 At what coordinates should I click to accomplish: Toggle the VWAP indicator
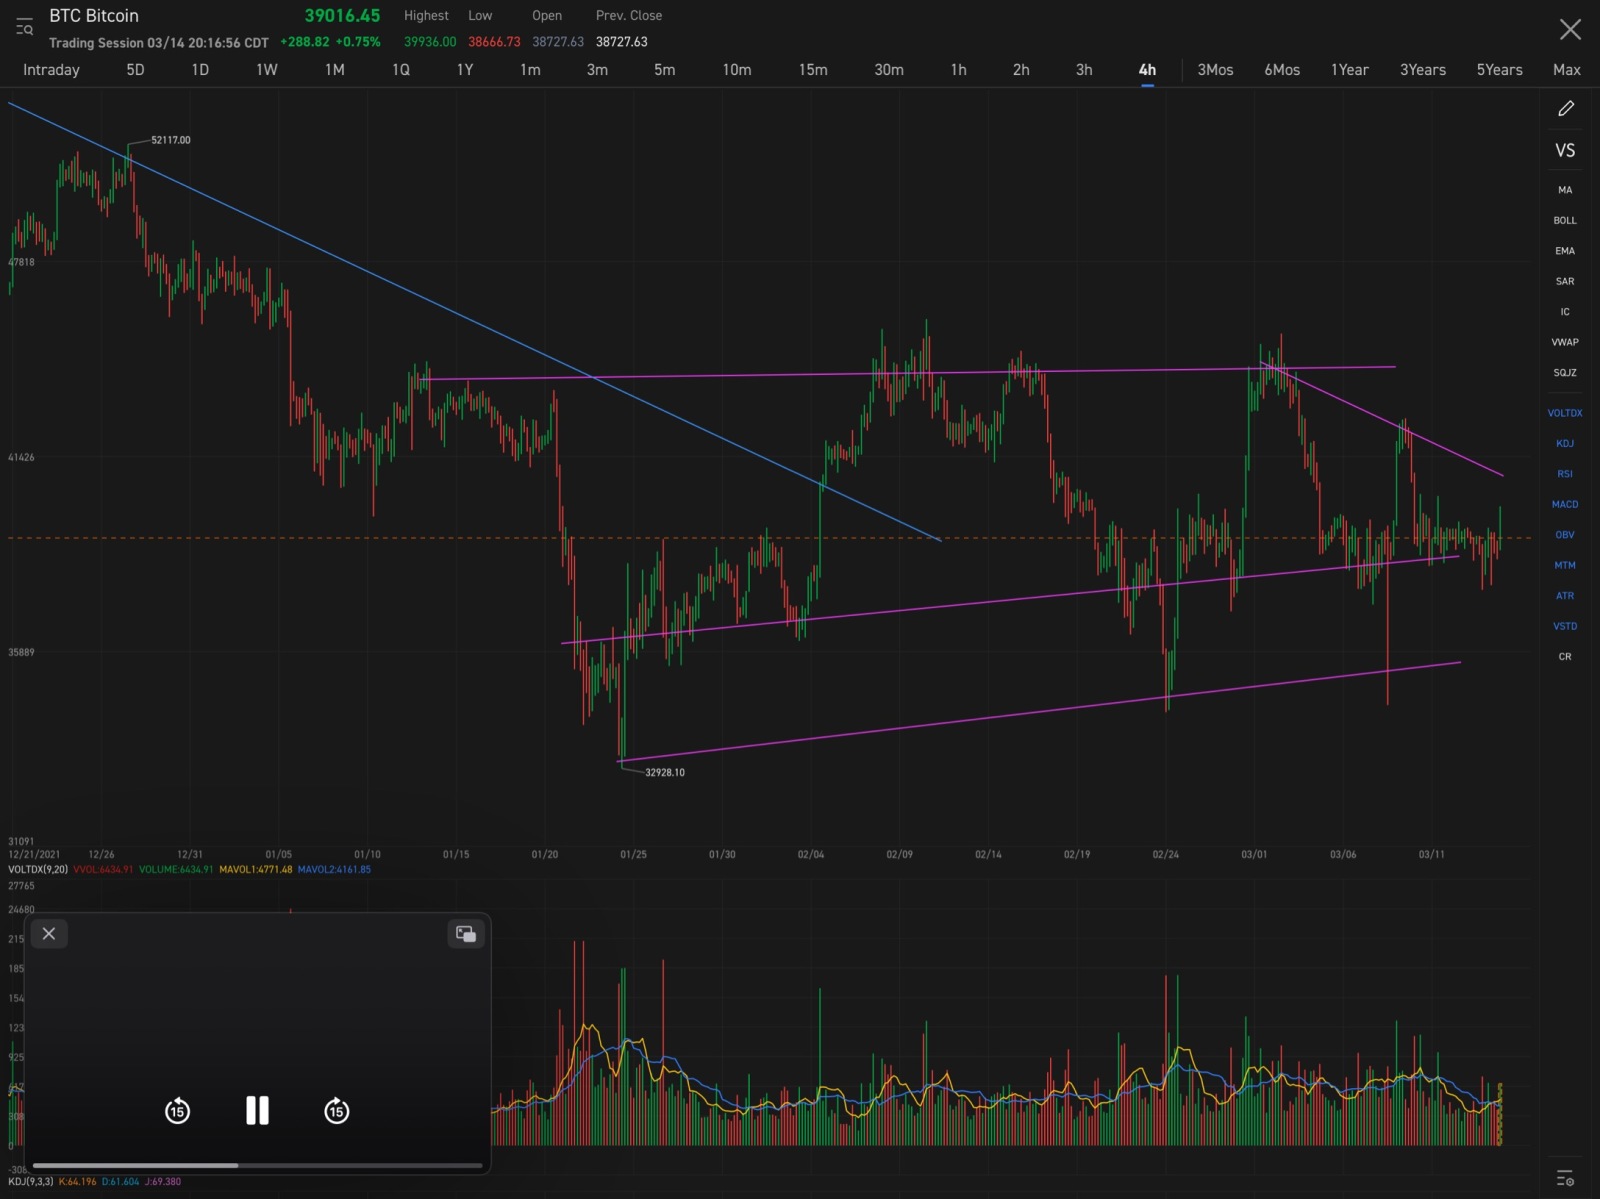pyautogui.click(x=1565, y=342)
